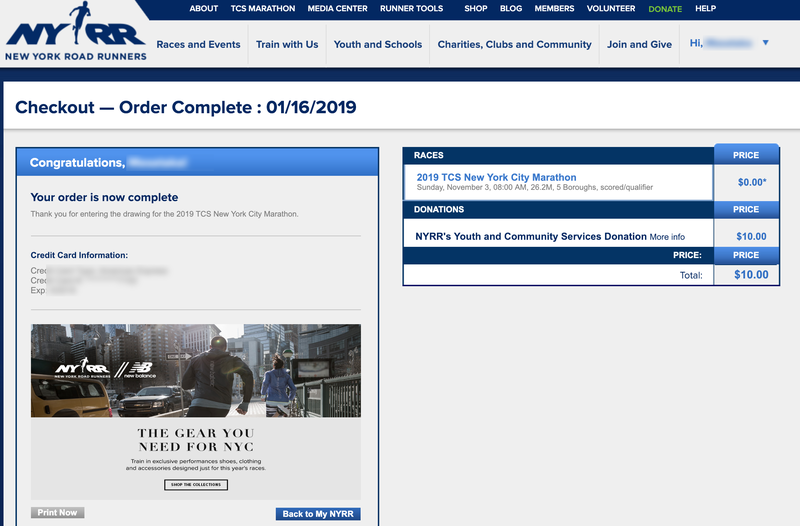
Task: Select MEMBERS in the top navigation
Action: (x=554, y=9)
